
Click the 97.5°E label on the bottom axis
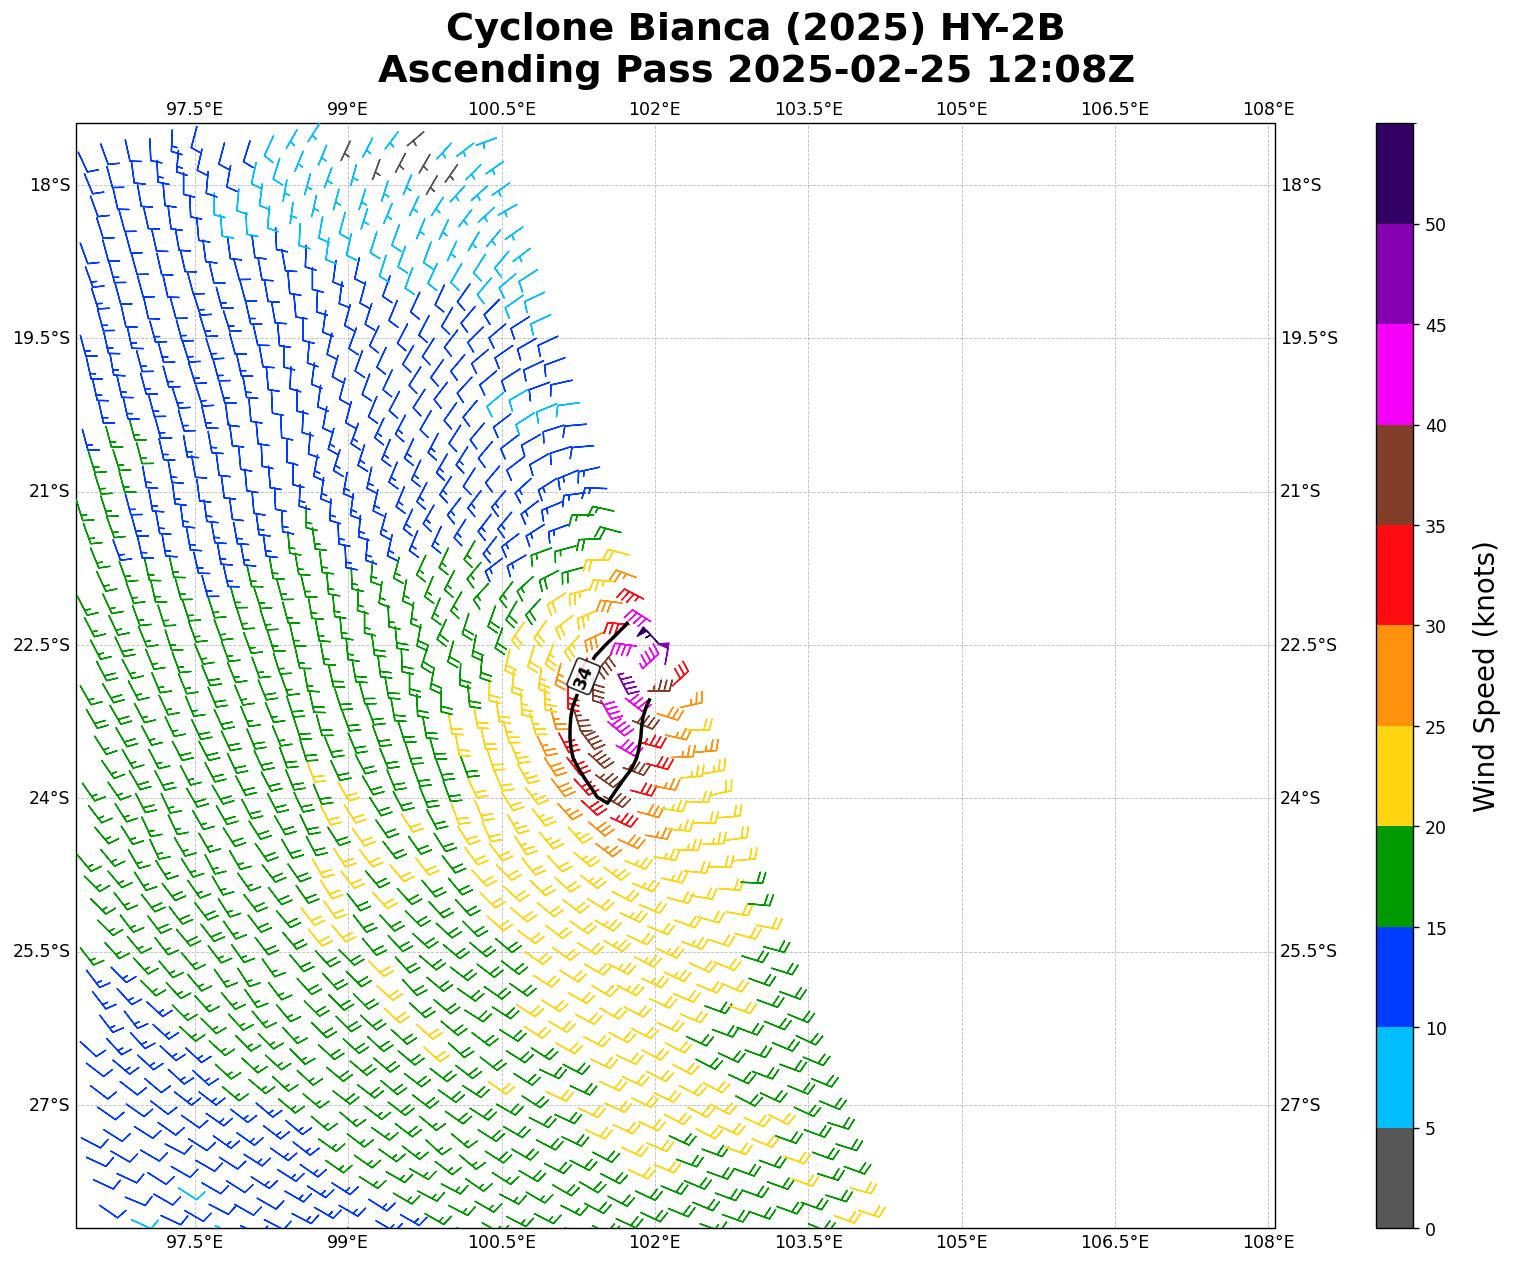coord(194,1242)
